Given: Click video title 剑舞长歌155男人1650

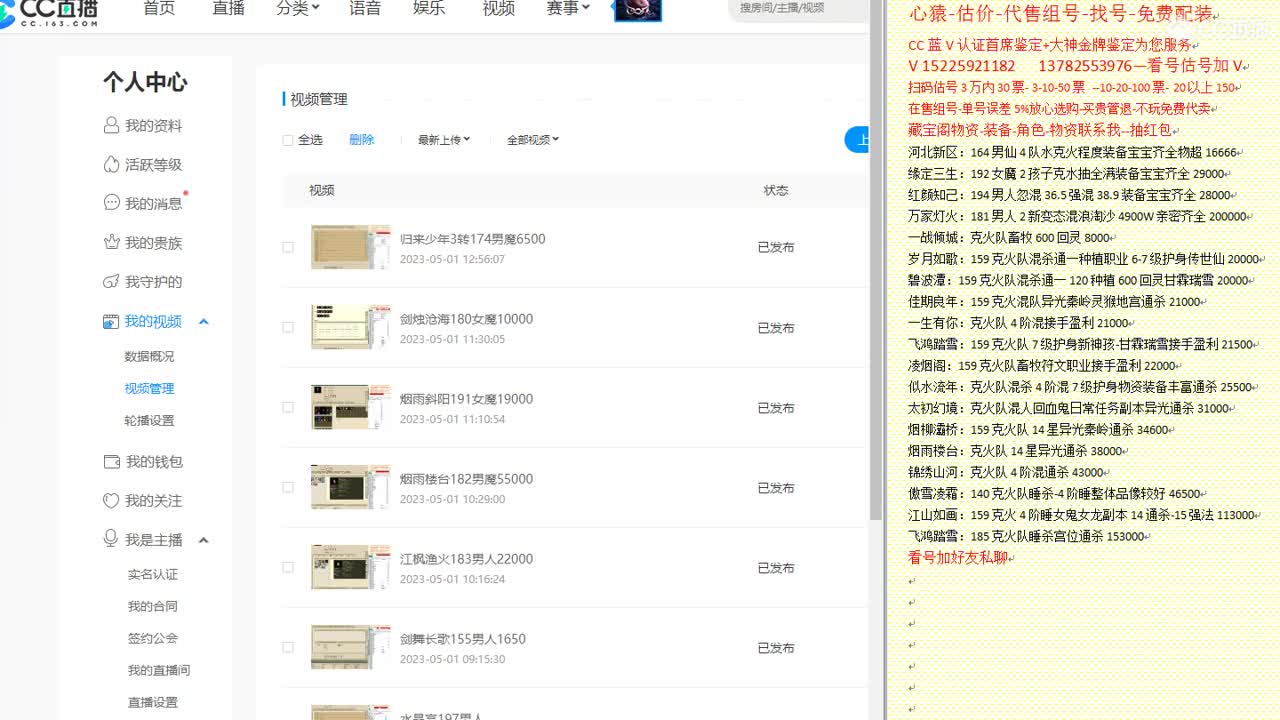Looking at the screenshot, I should [462, 639].
